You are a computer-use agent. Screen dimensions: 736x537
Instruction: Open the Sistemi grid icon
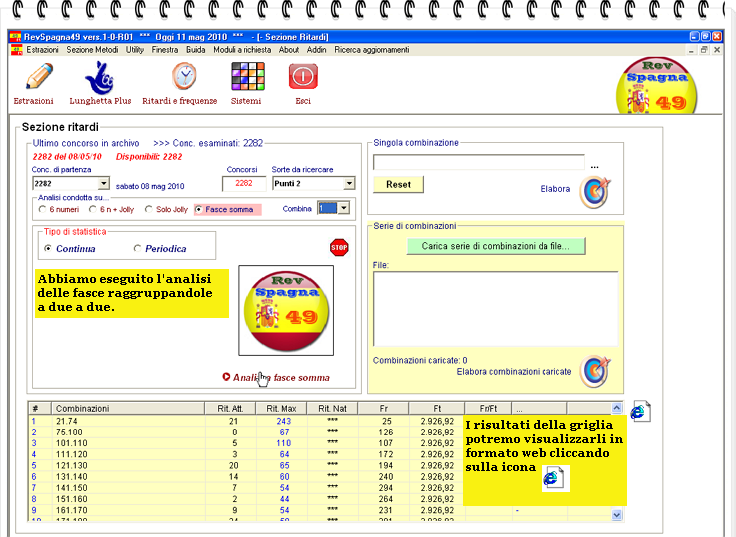coord(247,77)
